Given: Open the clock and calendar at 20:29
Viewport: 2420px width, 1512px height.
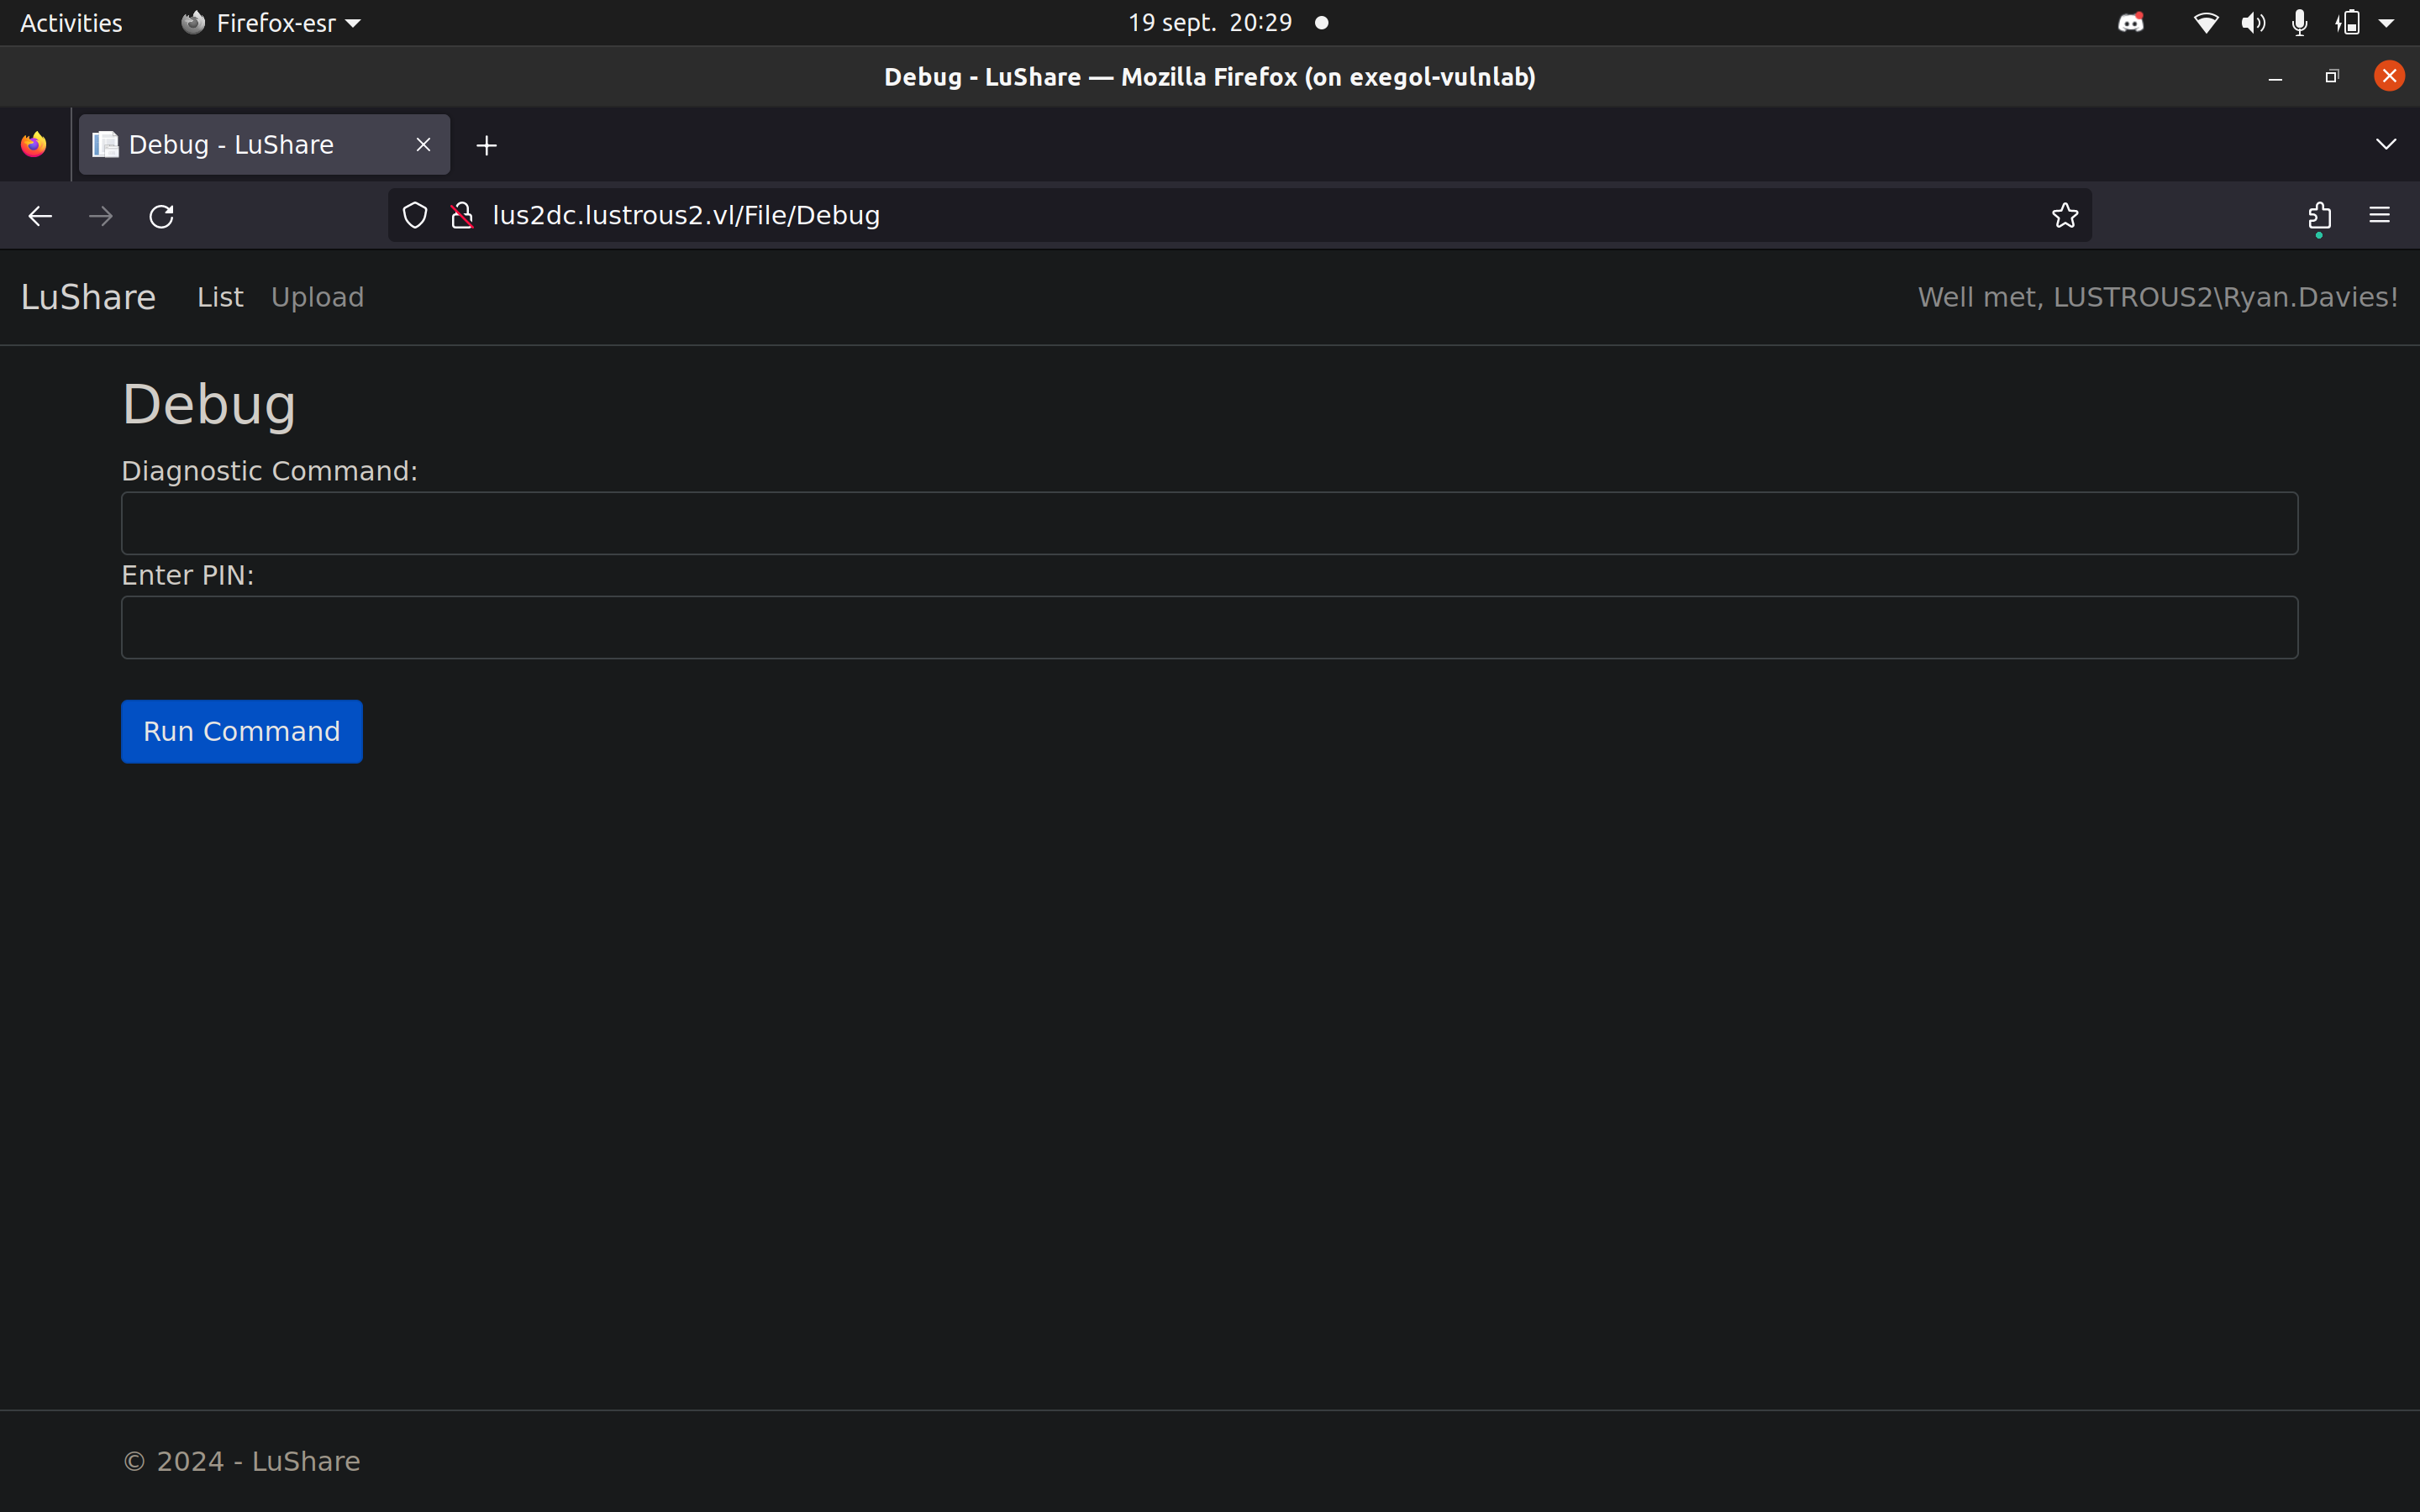Looking at the screenshot, I should (1210, 23).
